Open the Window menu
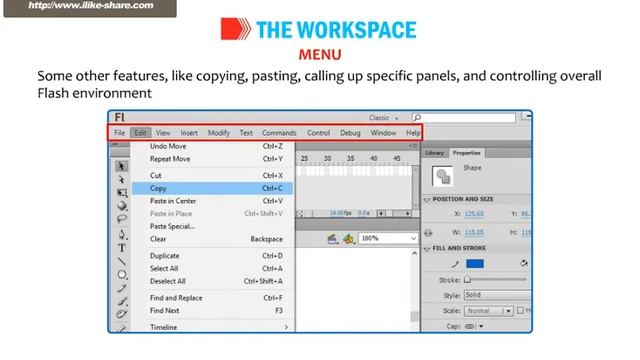The width and height of the screenshot is (640, 360). pos(383,133)
